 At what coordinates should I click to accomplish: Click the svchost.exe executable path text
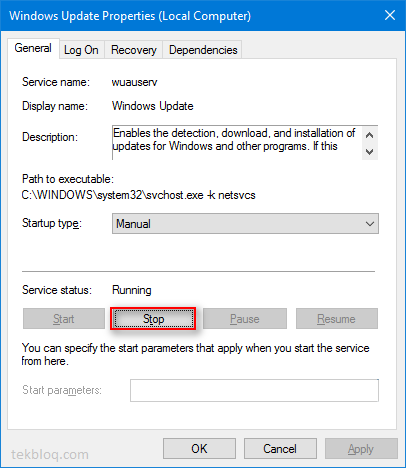pyautogui.click(x=139, y=195)
